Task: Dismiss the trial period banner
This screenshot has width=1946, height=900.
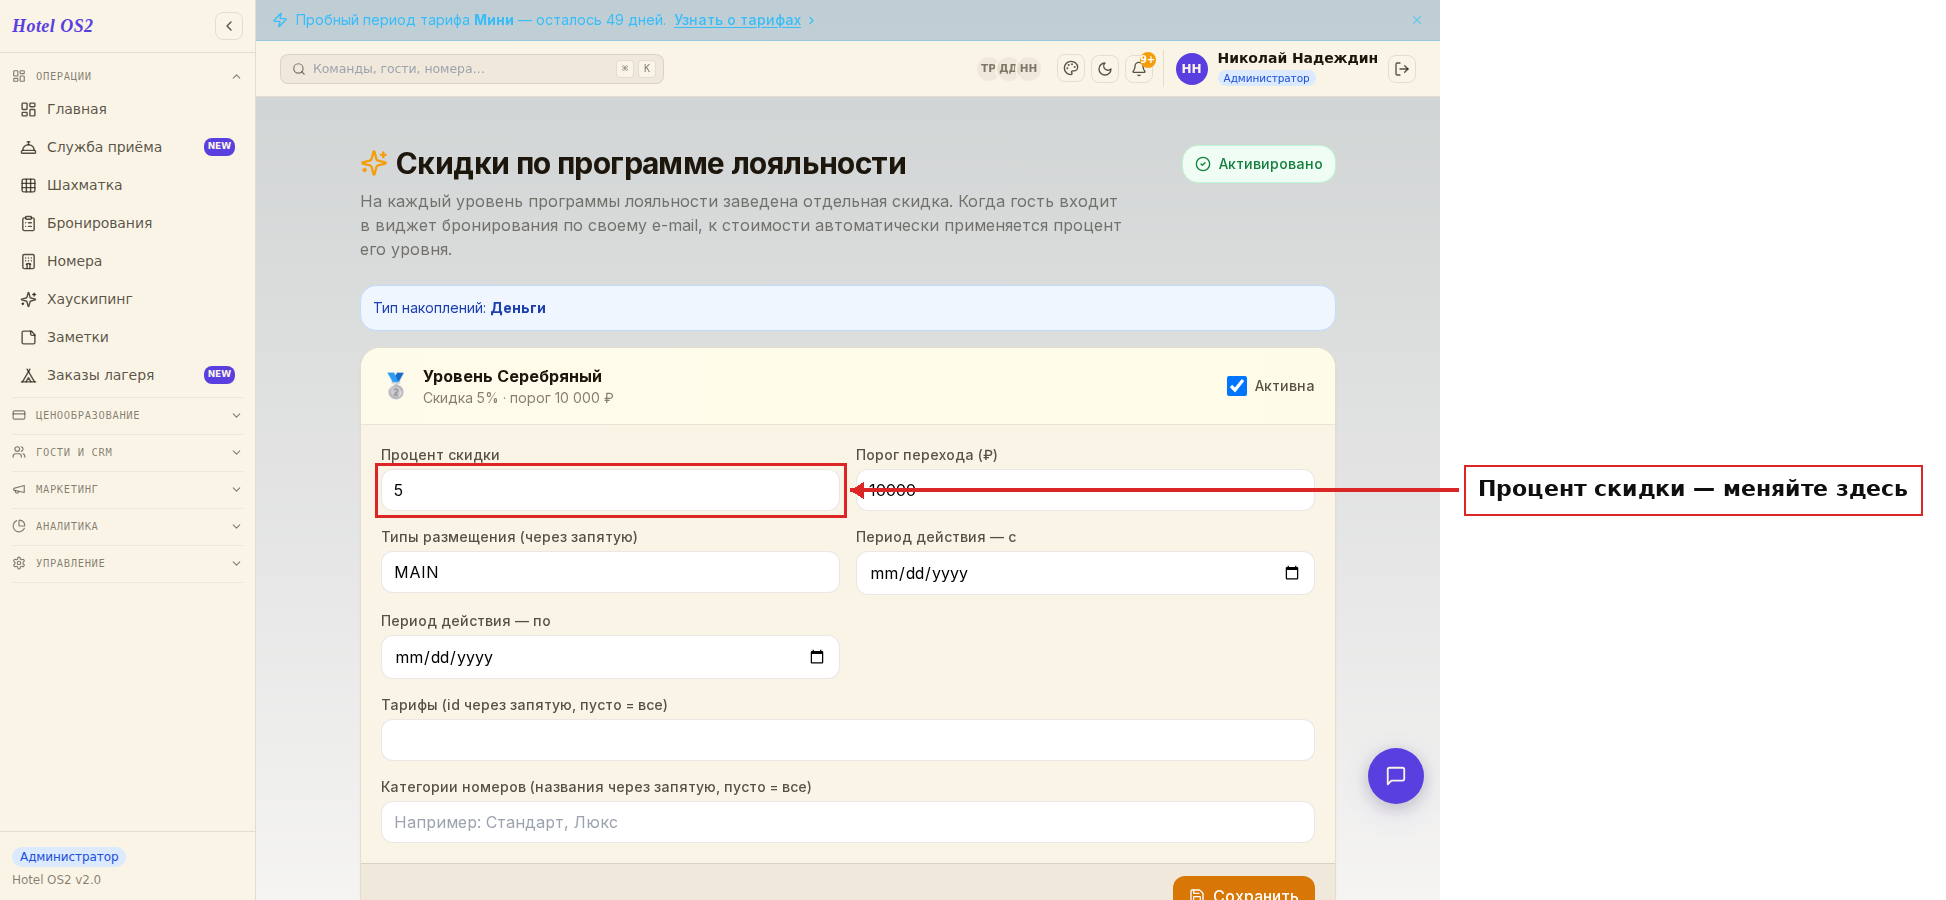Action: point(1417,20)
